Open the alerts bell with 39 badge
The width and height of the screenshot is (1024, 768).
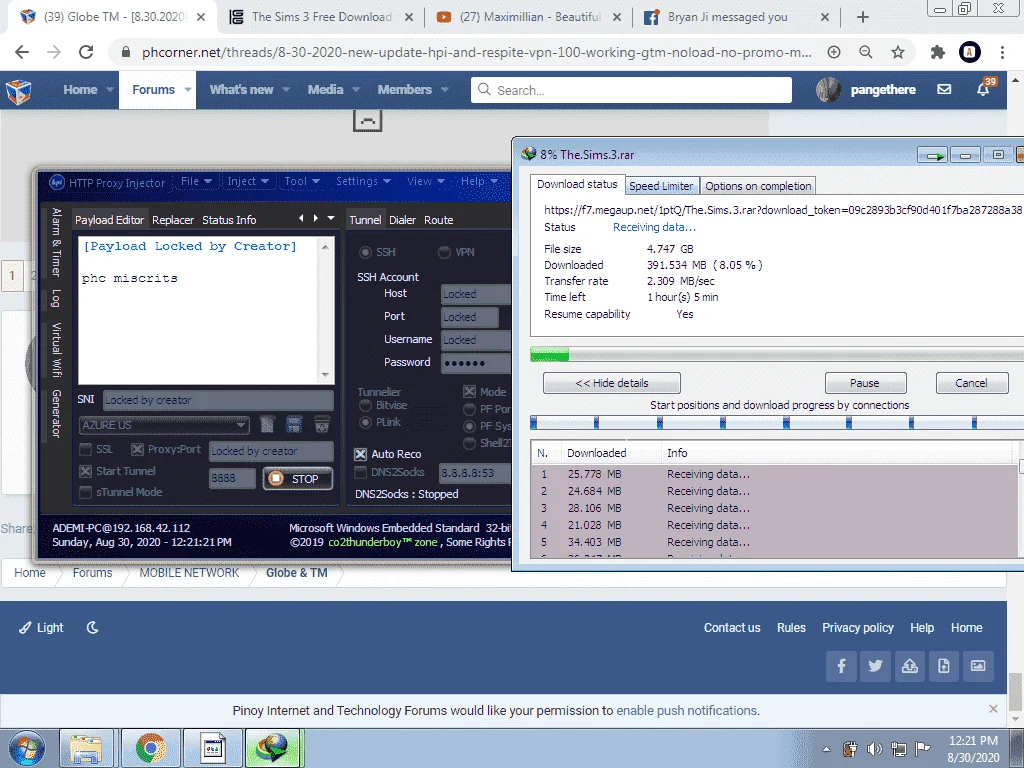984,88
